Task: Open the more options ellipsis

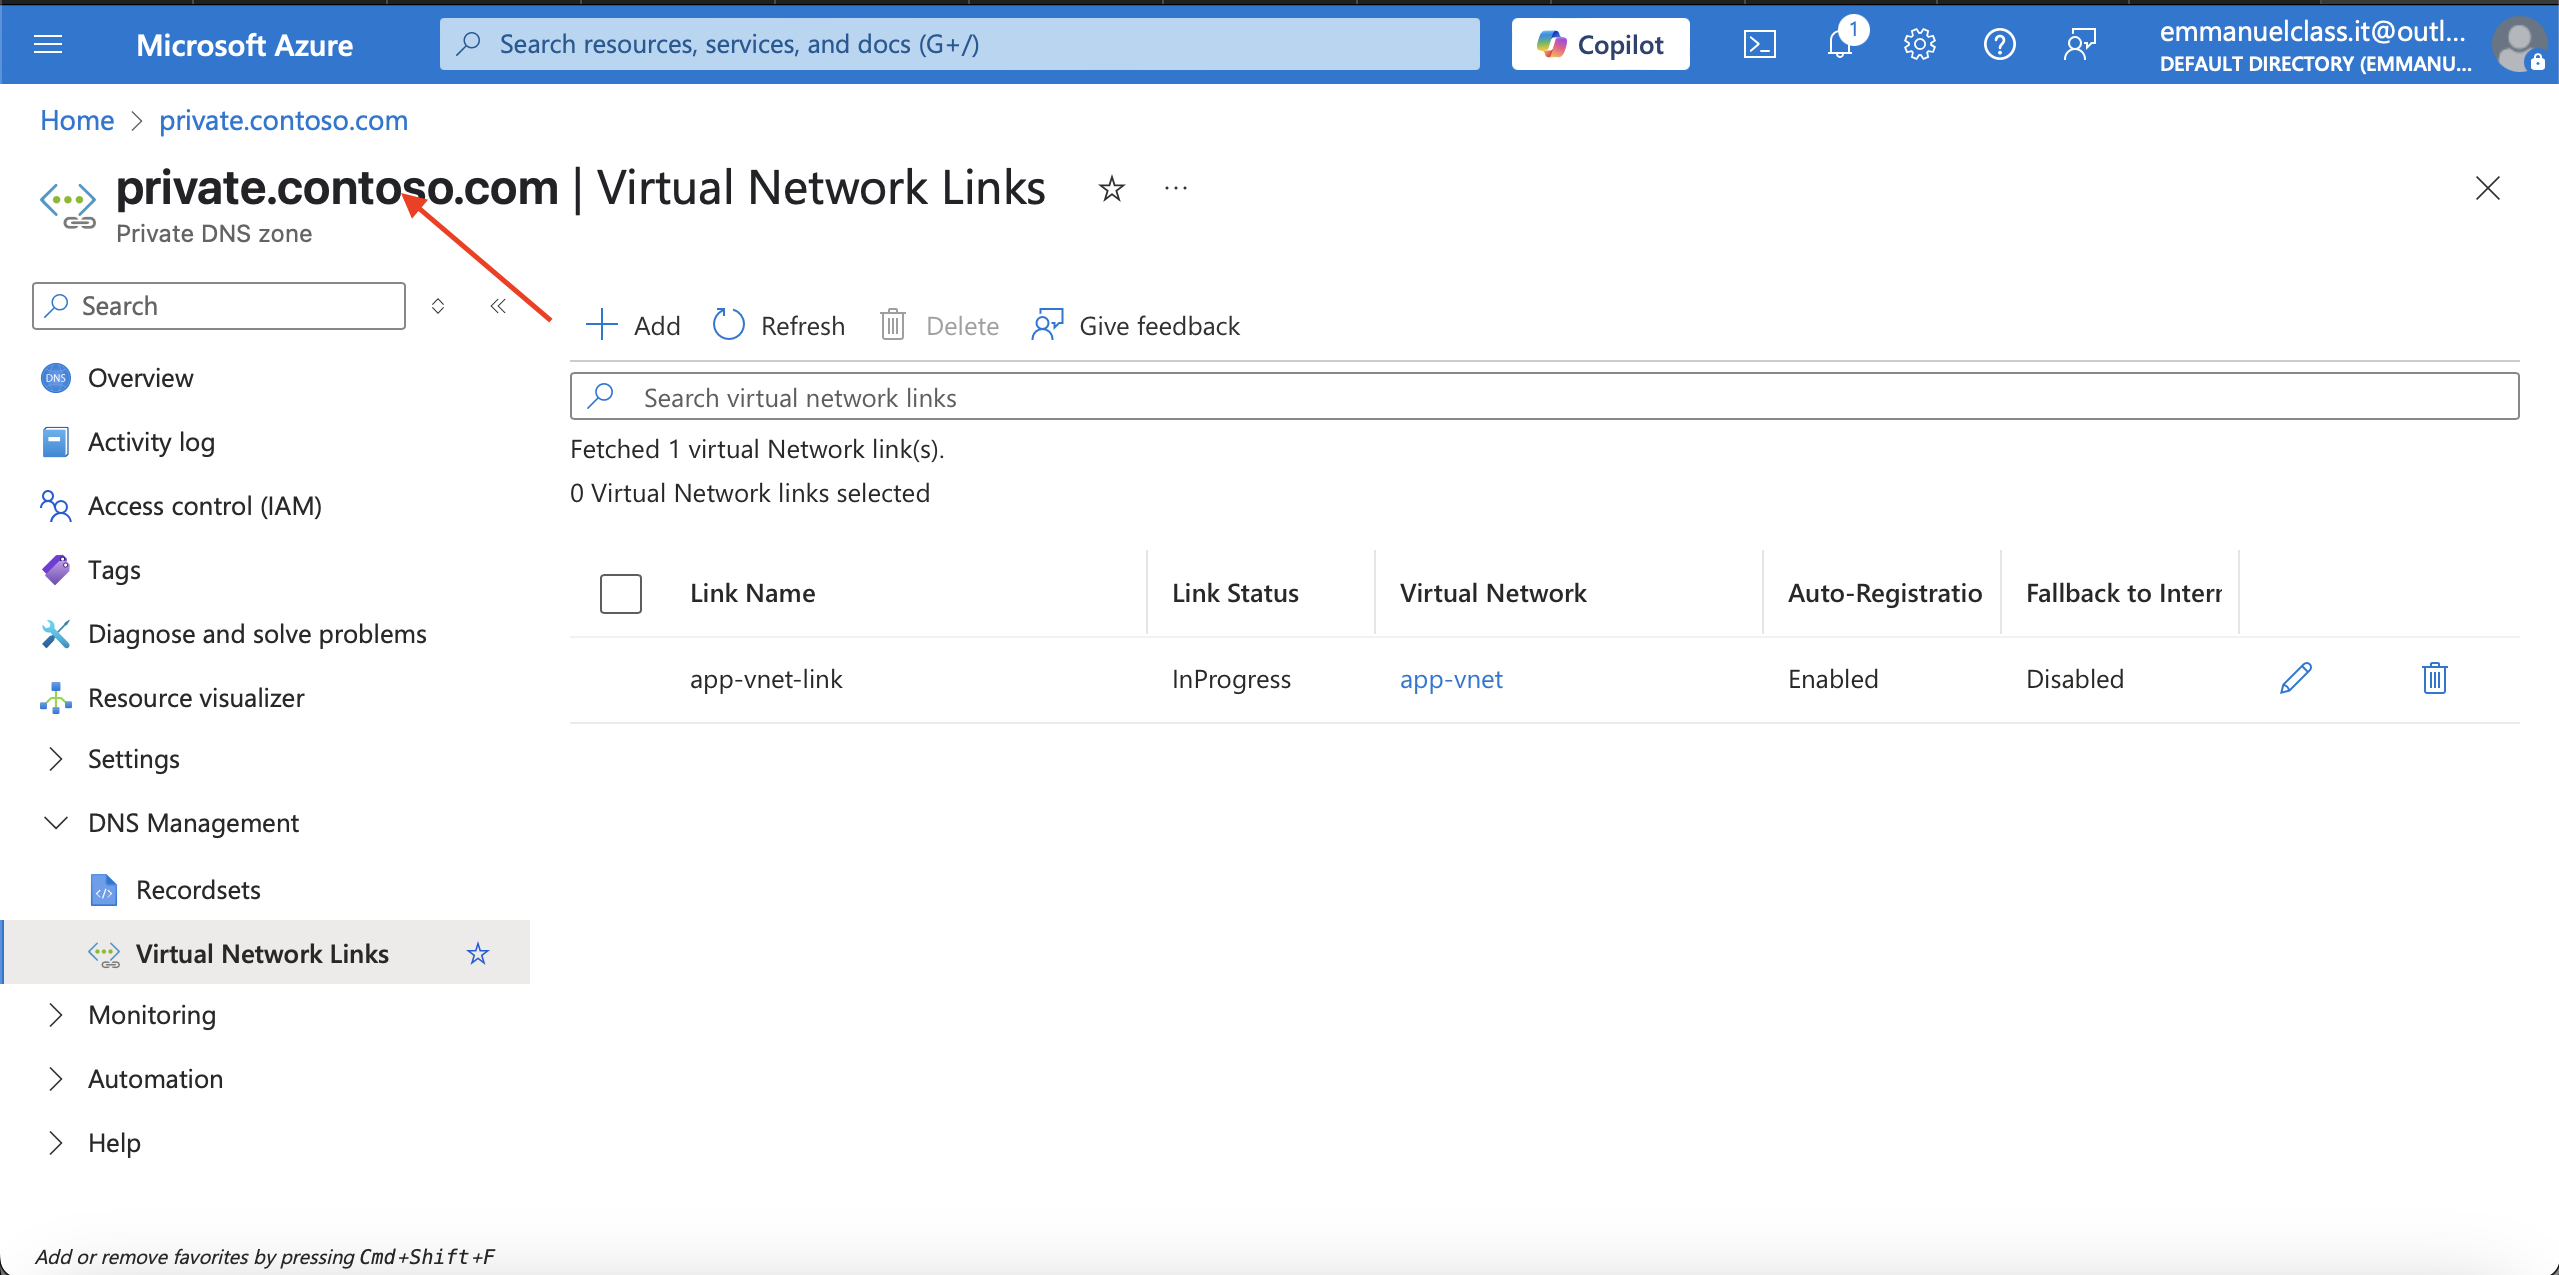Action: 1176,188
